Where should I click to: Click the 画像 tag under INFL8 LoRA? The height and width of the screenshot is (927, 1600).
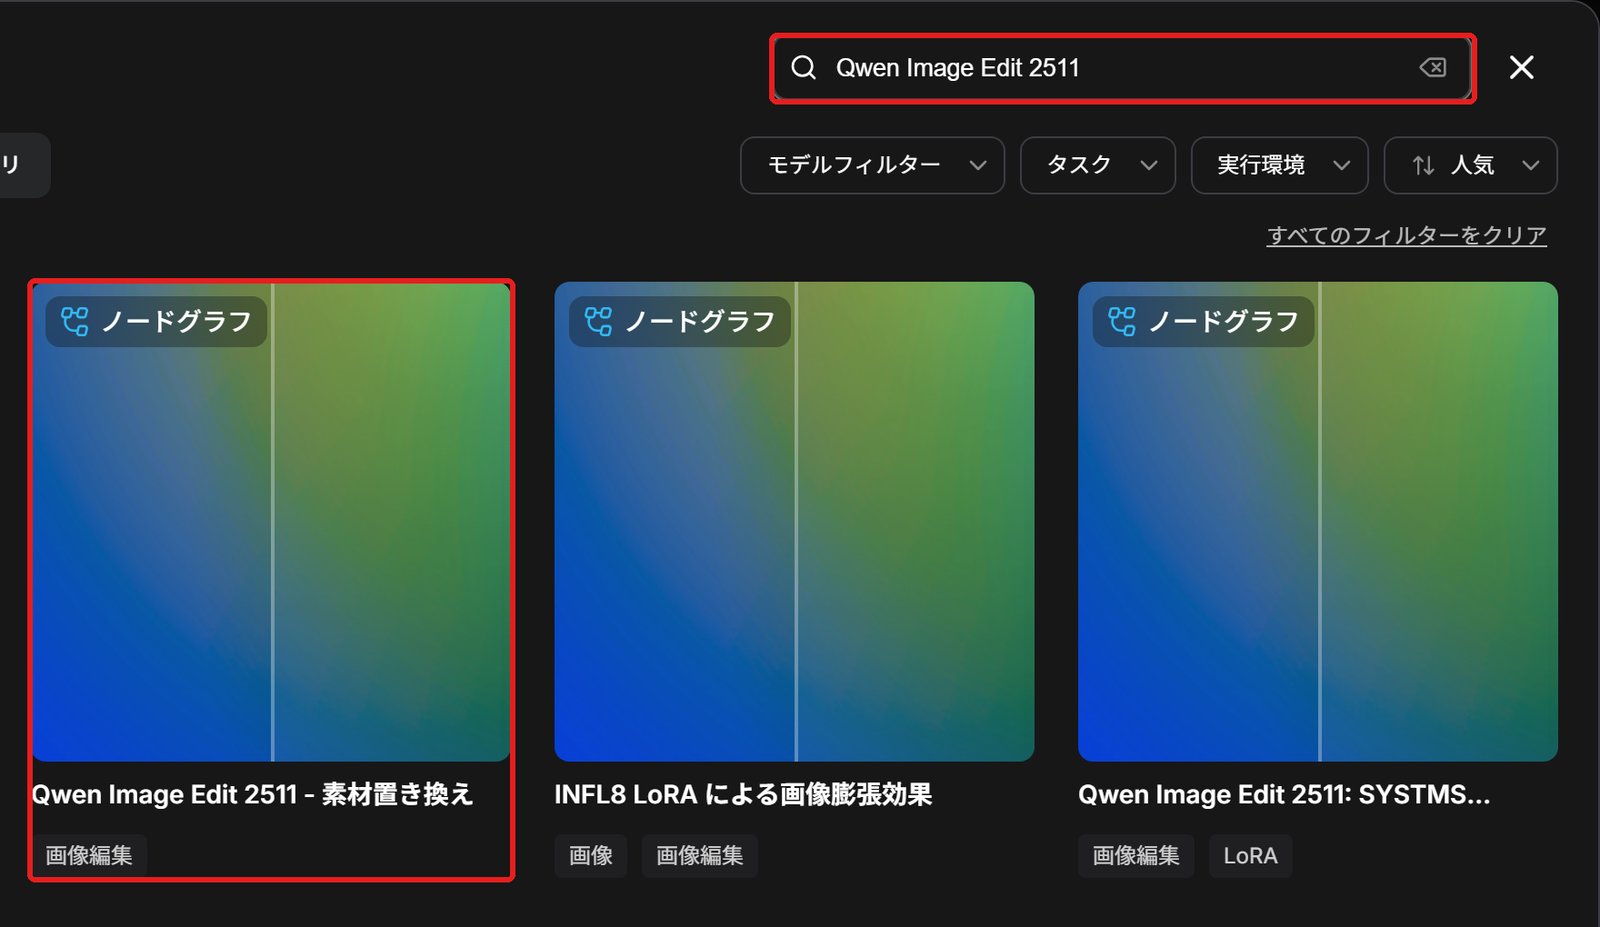591,856
